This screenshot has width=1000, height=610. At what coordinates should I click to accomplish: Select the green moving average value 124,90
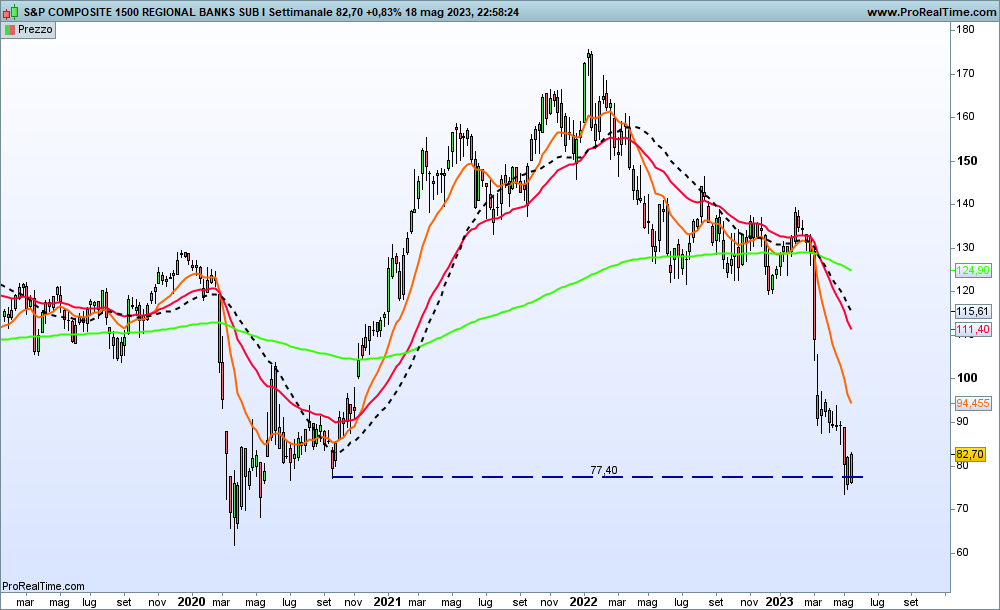point(973,271)
